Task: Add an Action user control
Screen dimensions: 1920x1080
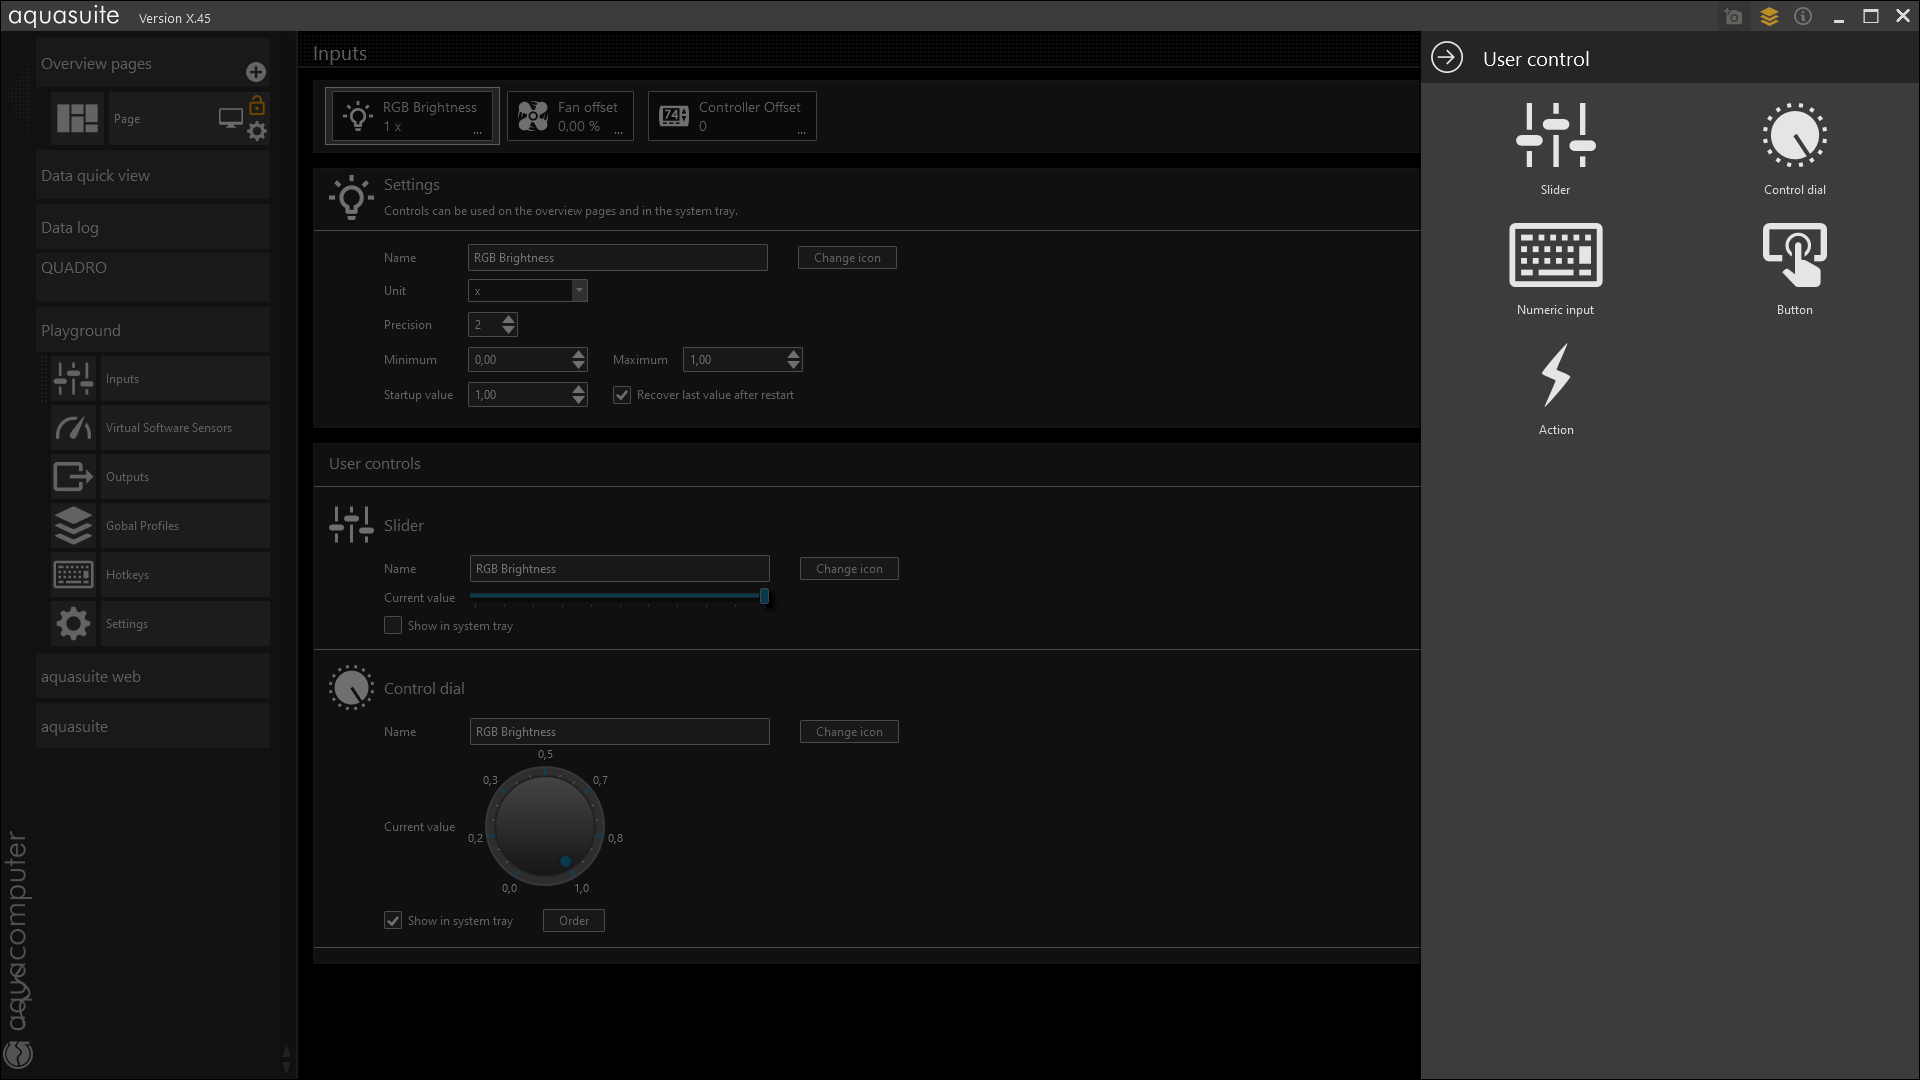Action: 1555,389
